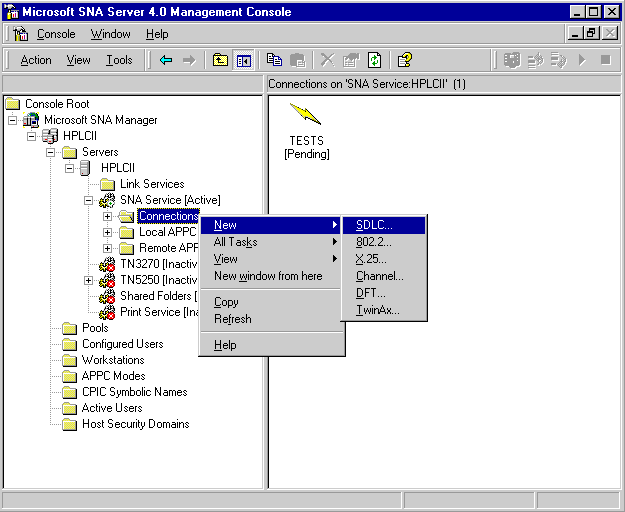Collapse the SNA Service tree node
This screenshot has width=625, height=512.
pyautogui.click(x=89, y=200)
